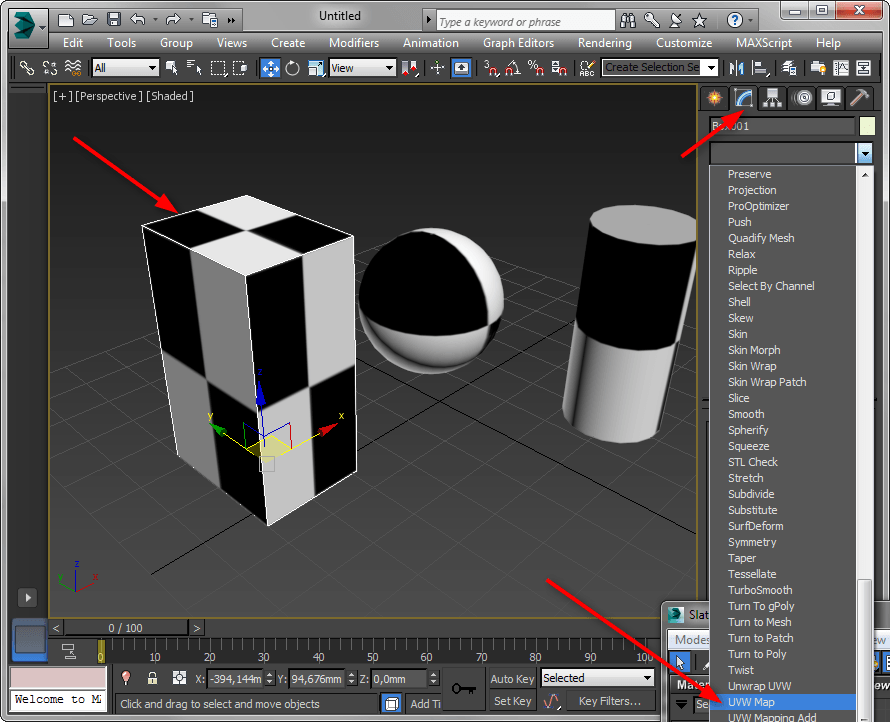The width and height of the screenshot is (890, 722).
Task: Select UVW Map from modifier list
Action: (x=751, y=702)
